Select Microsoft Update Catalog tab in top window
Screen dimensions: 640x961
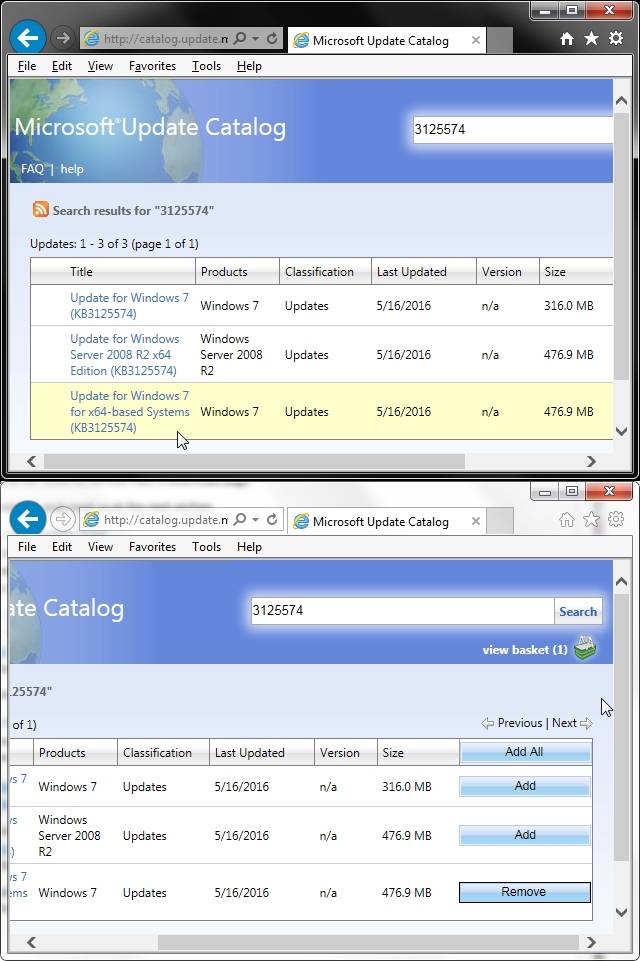[x=387, y=40]
